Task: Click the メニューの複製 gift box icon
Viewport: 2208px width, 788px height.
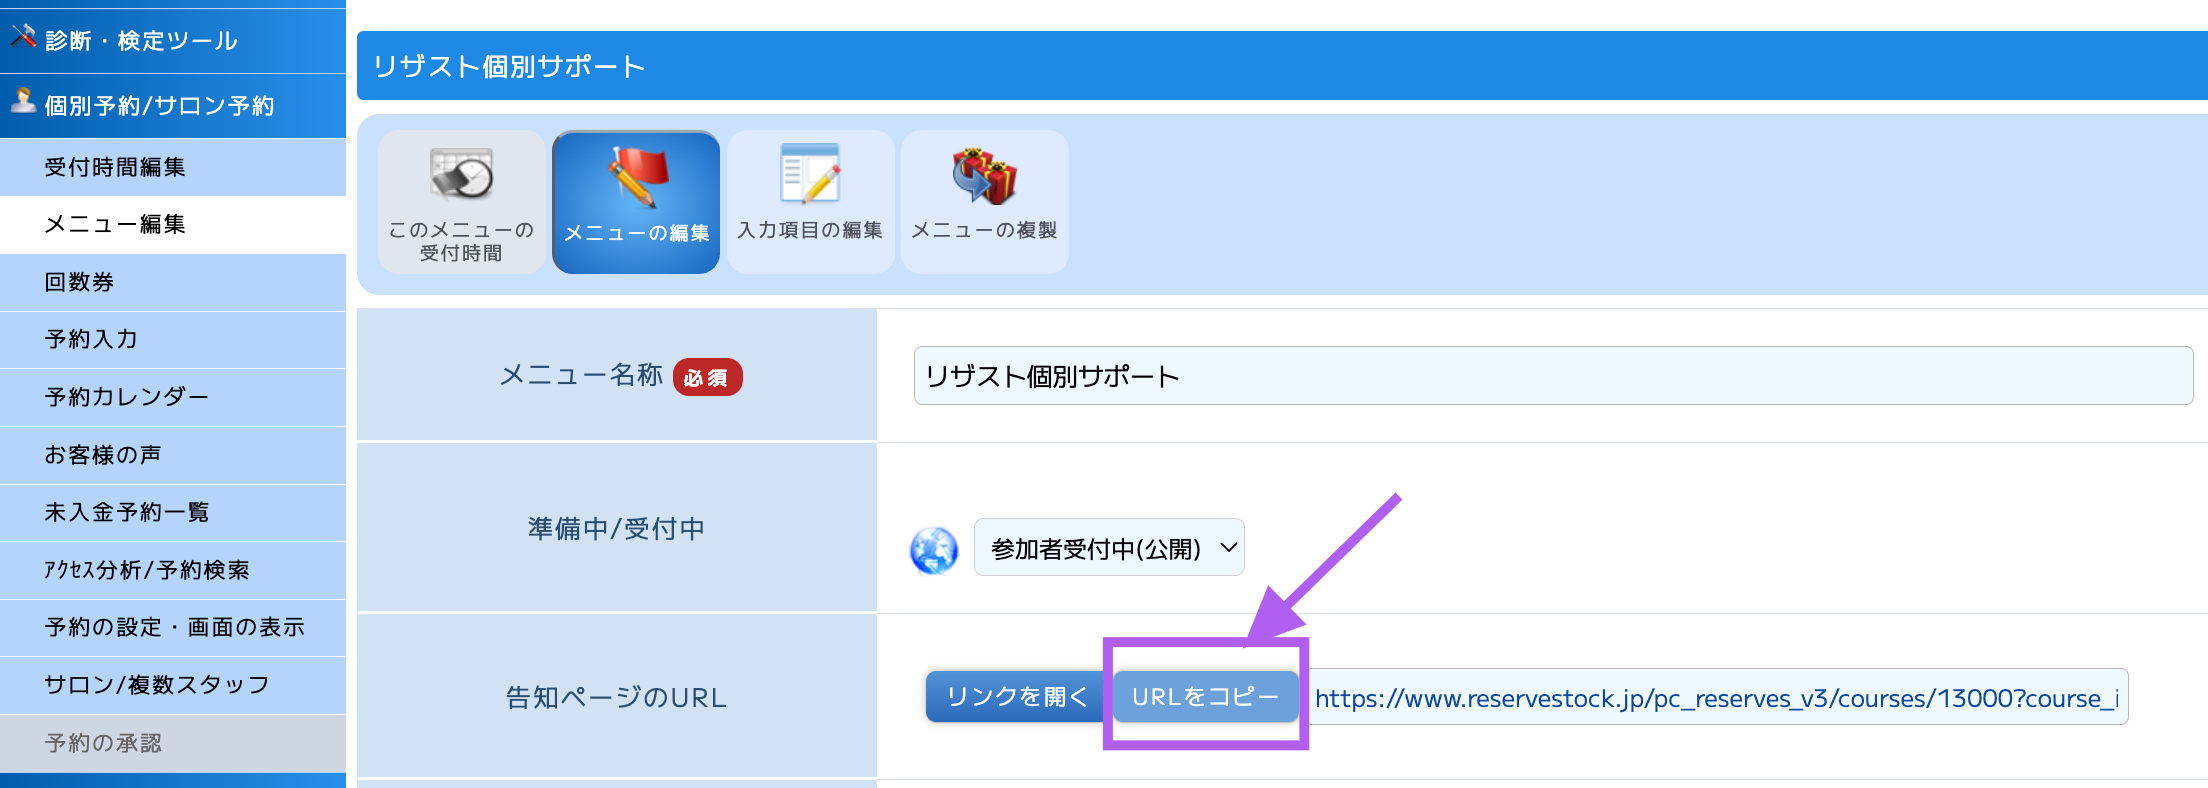Action: tap(984, 176)
